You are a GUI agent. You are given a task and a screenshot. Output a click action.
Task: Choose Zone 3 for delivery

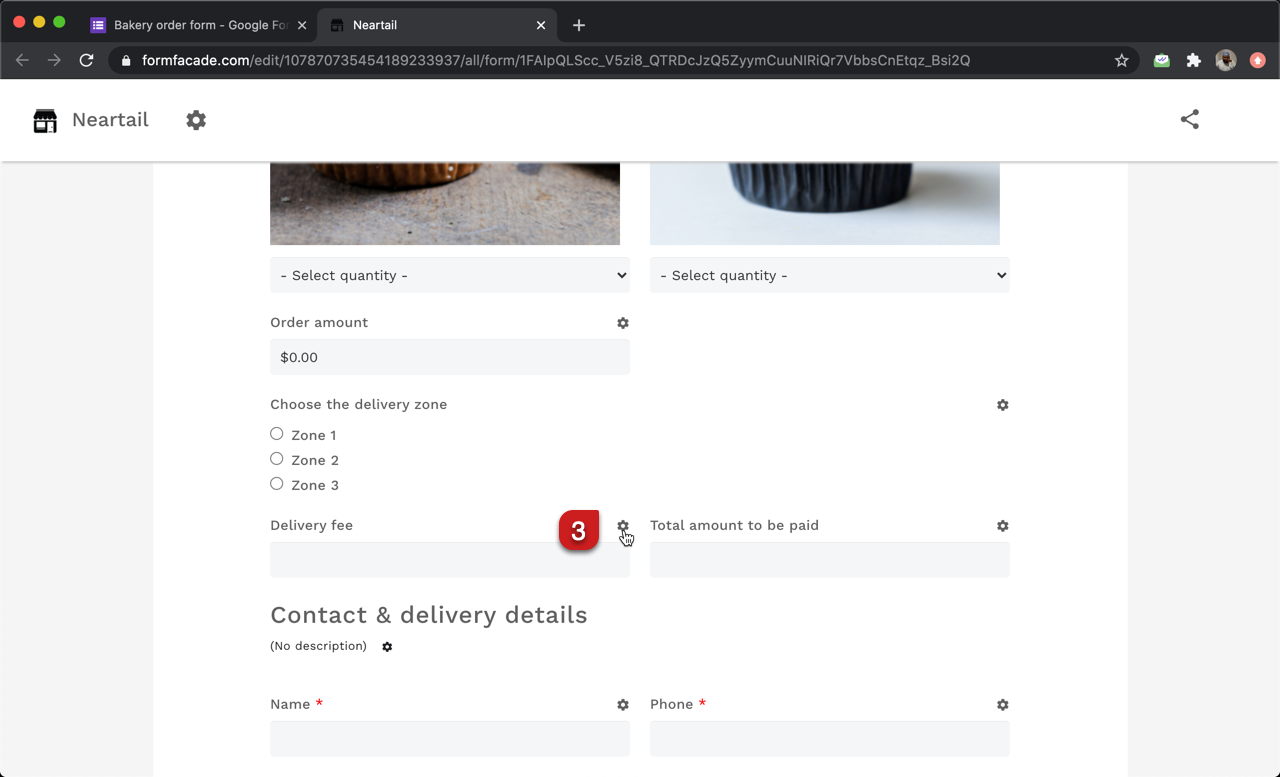(x=276, y=483)
